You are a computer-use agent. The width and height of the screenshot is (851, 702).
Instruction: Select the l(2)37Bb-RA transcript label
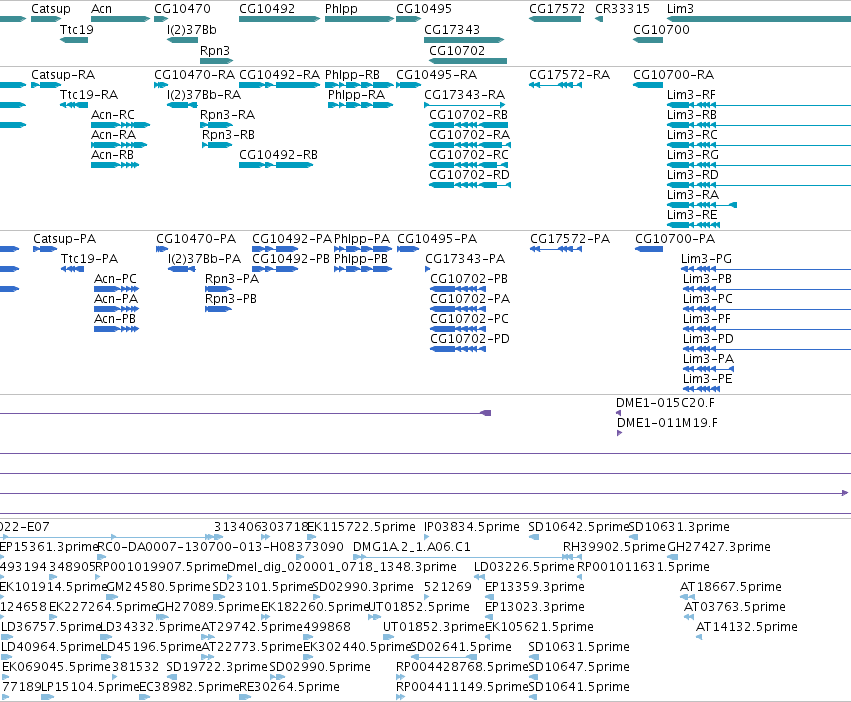click(x=204, y=94)
